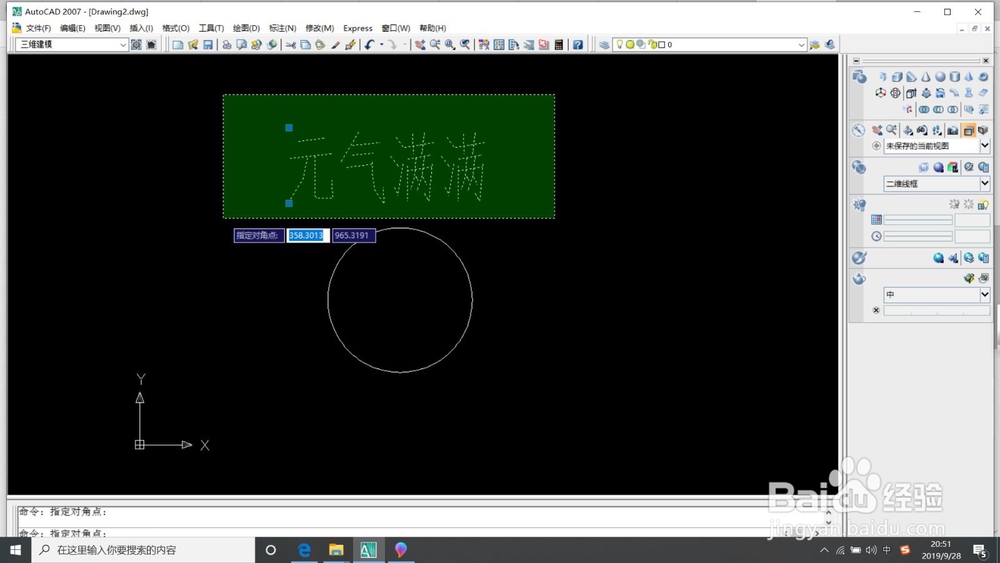1000x563 pixels.
Task: Click the lower blue grip on text
Action: 289,203
